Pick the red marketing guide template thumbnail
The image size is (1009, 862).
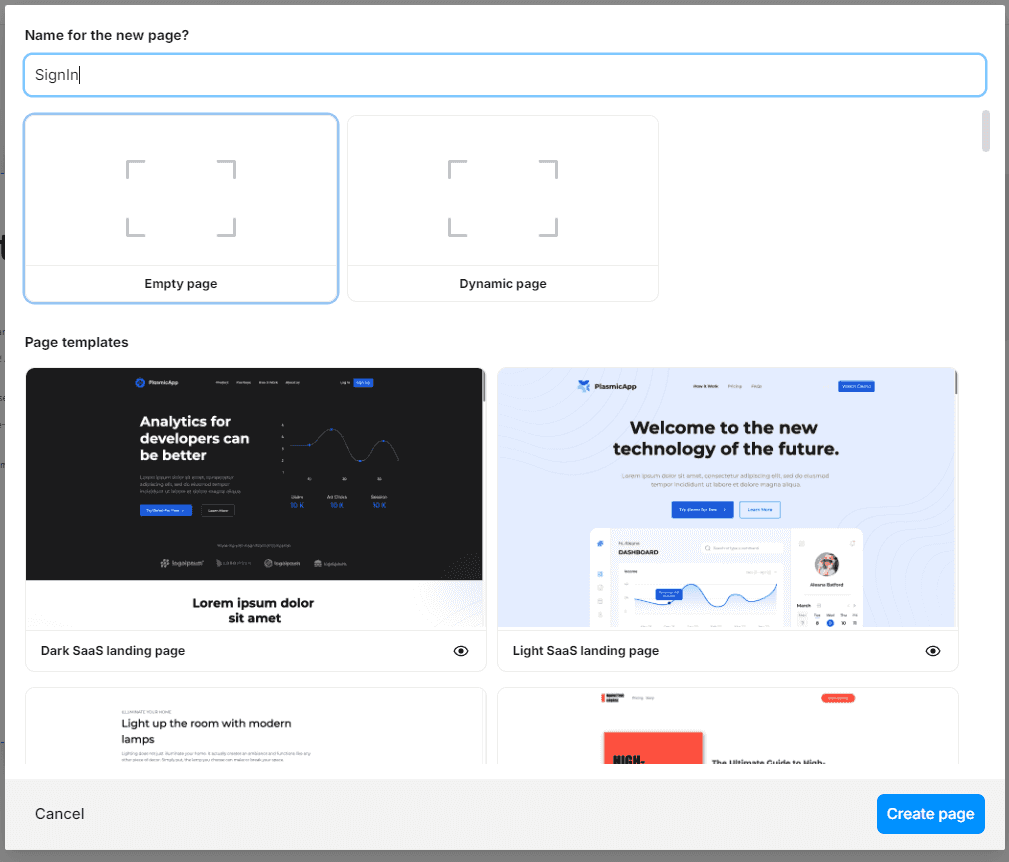[x=727, y=726]
